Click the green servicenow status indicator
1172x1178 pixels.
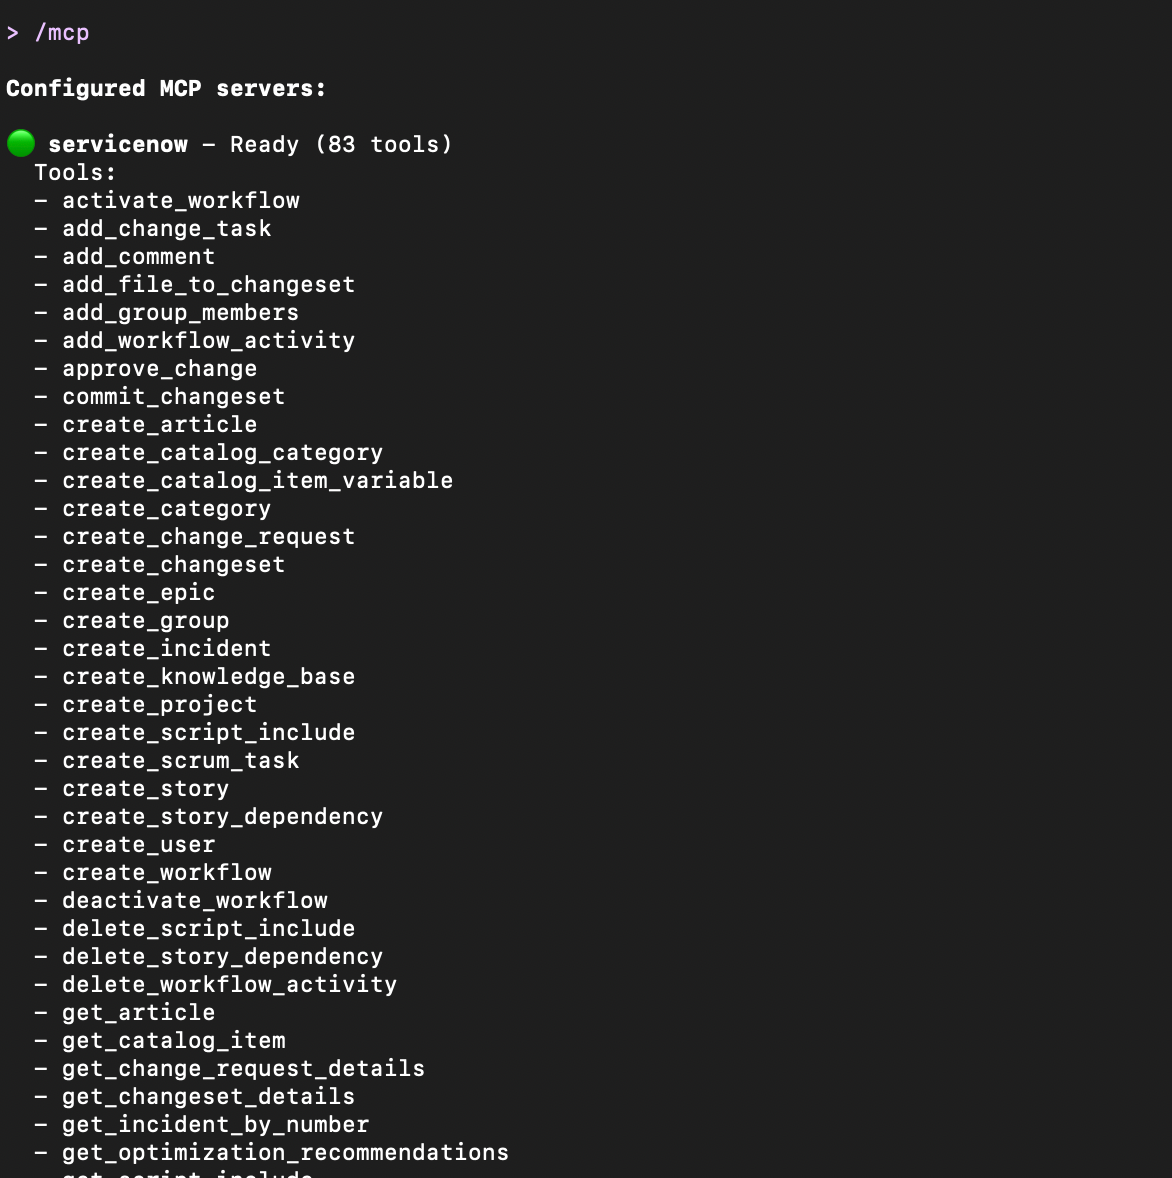point(21,144)
